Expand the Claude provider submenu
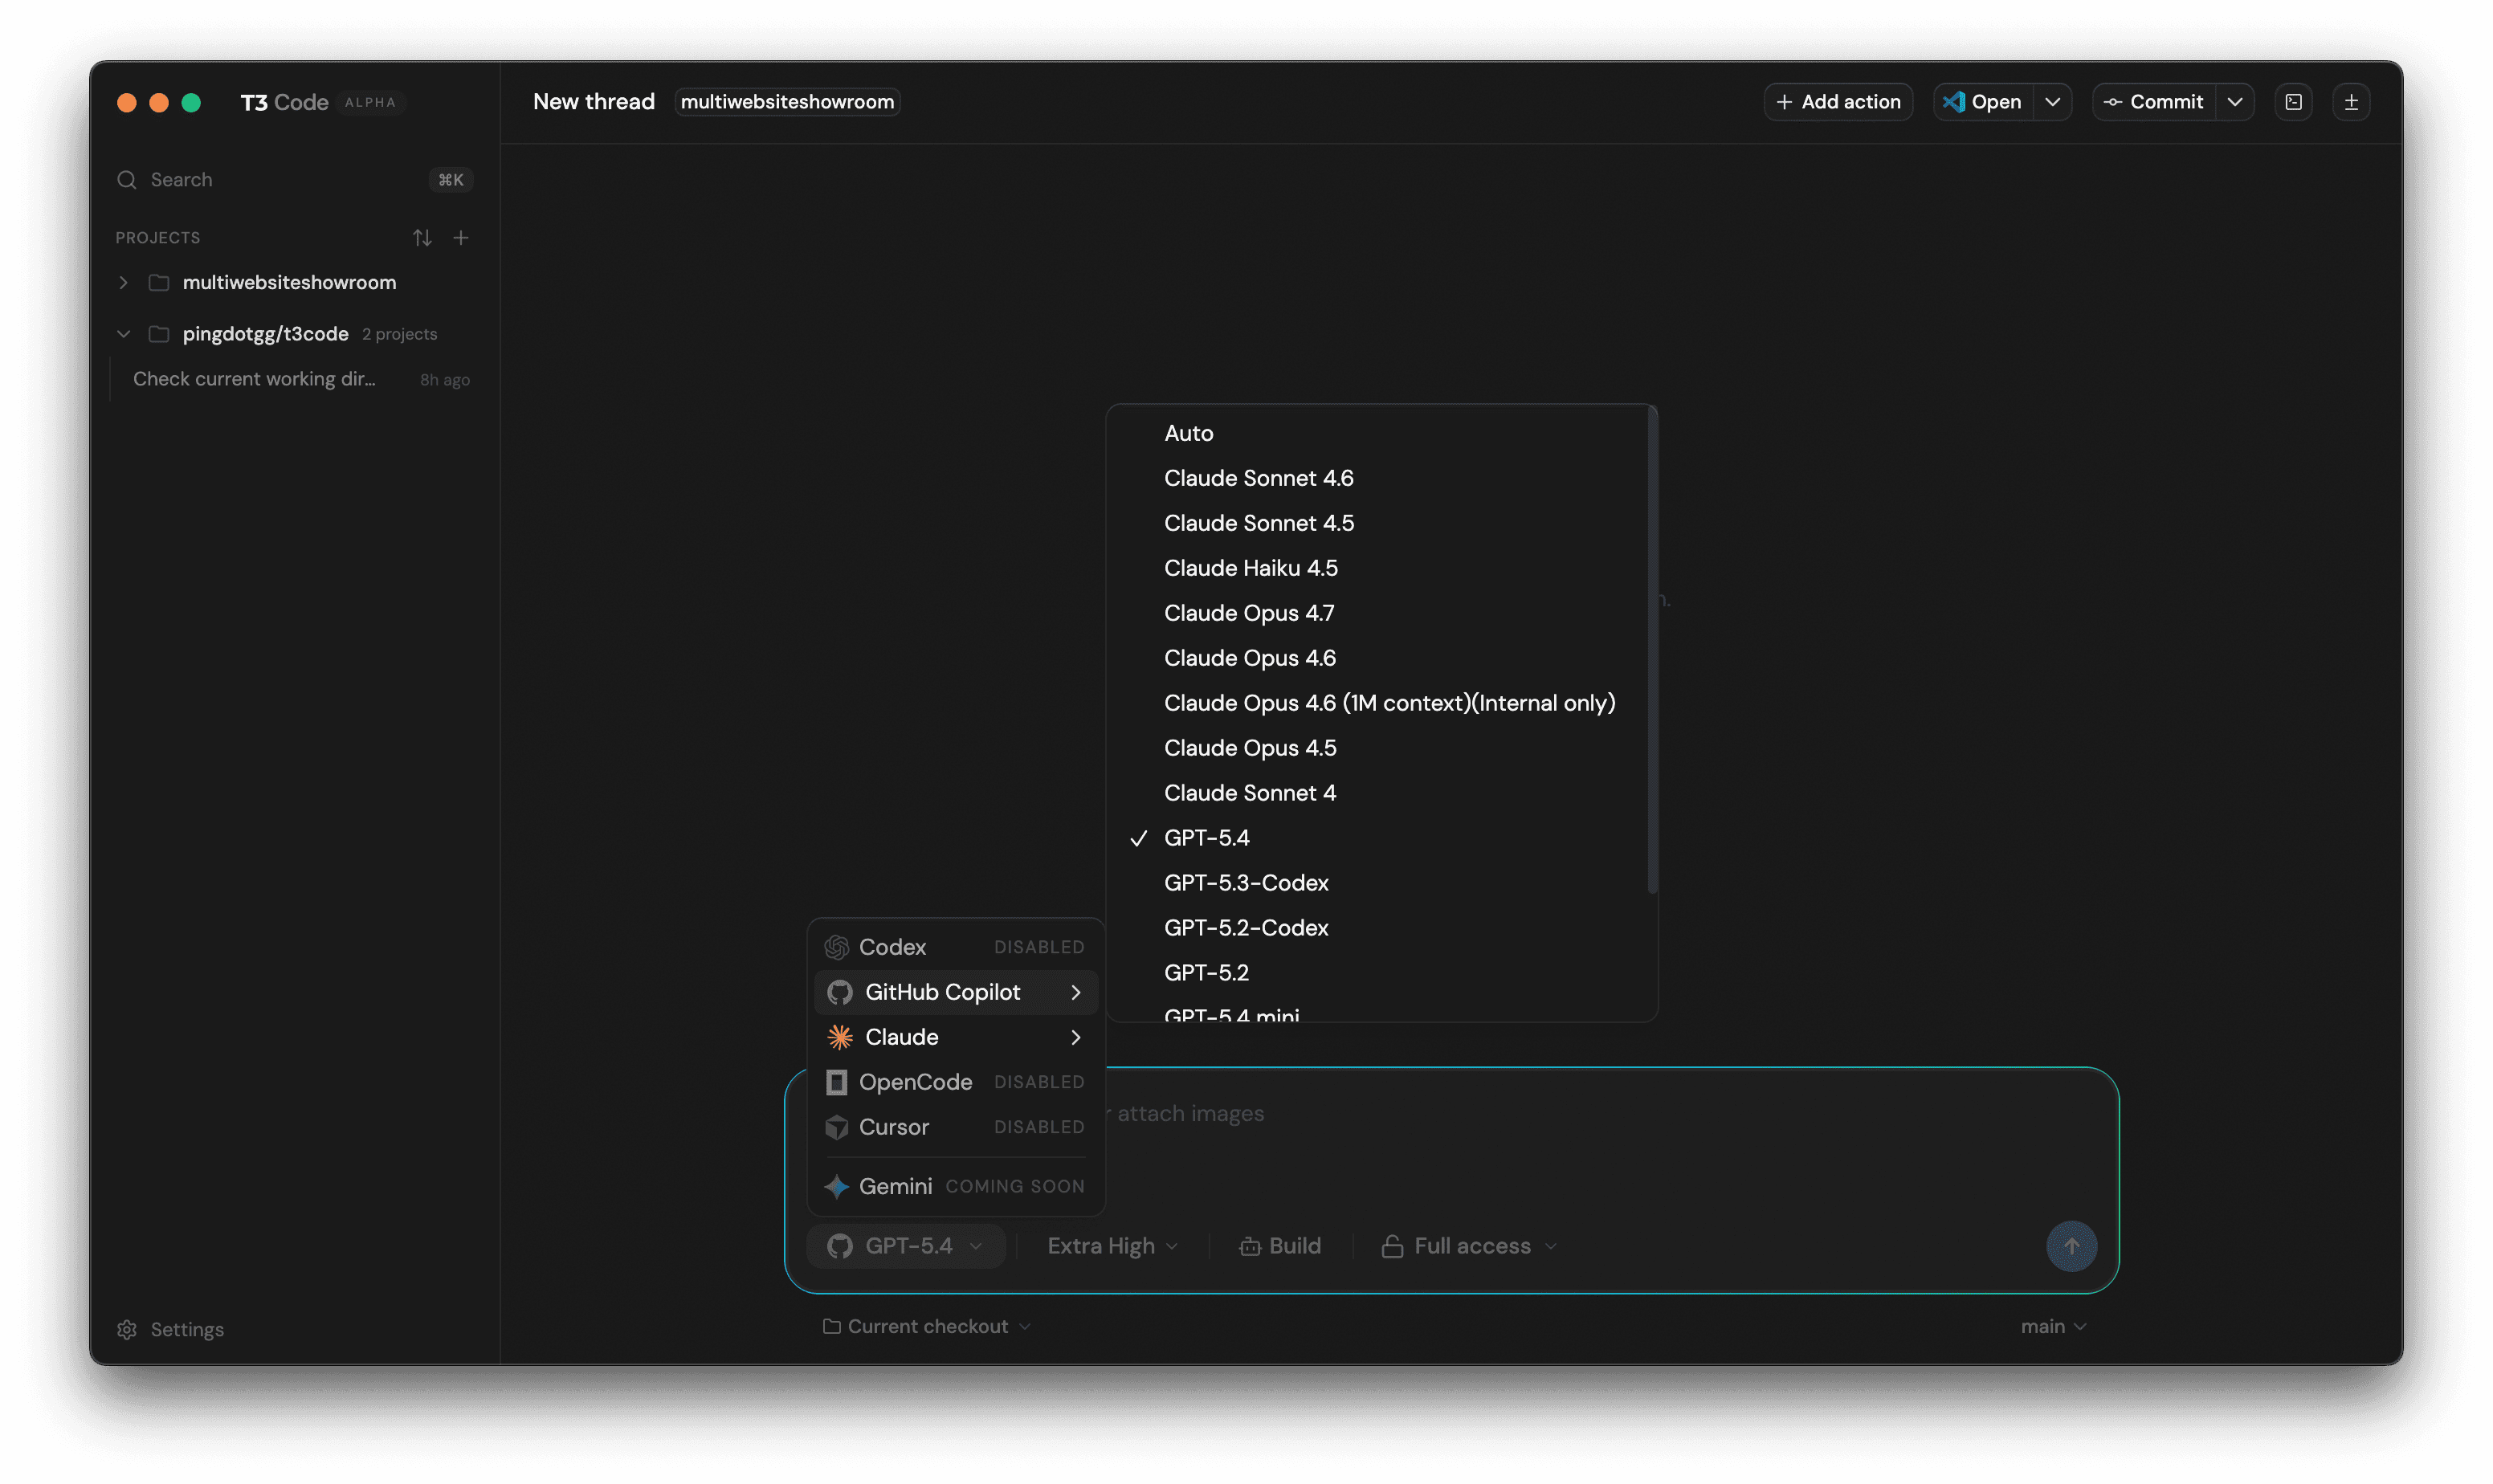Image resolution: width=2493 pixels, height=1484 pixels. click(x=900, y=1037)
